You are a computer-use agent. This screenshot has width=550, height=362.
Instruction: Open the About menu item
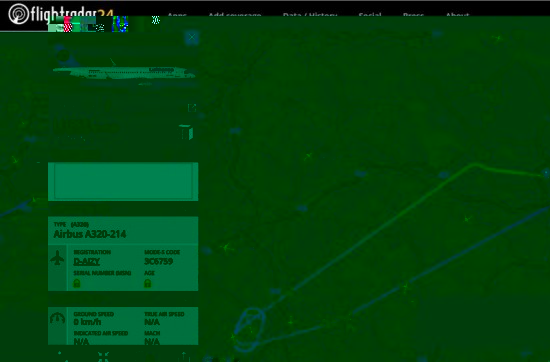457,15
